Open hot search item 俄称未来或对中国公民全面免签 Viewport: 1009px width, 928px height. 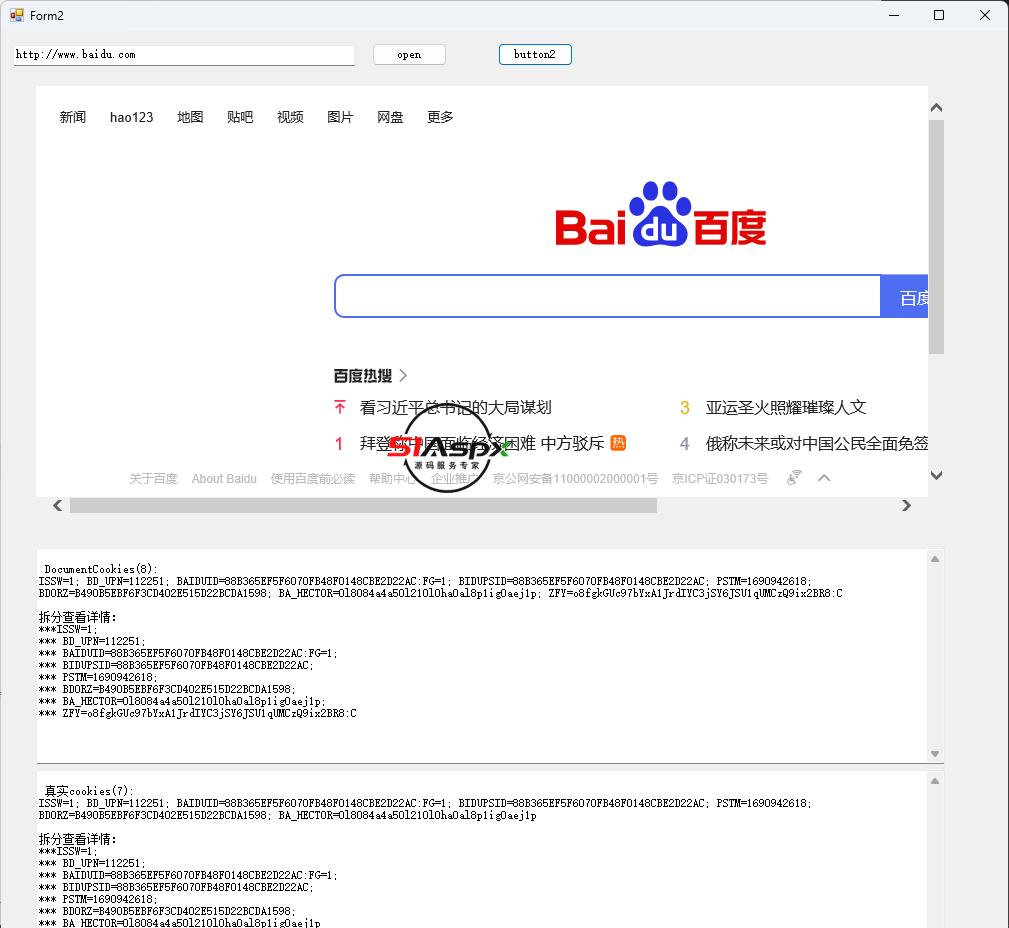tap(817, 443)
